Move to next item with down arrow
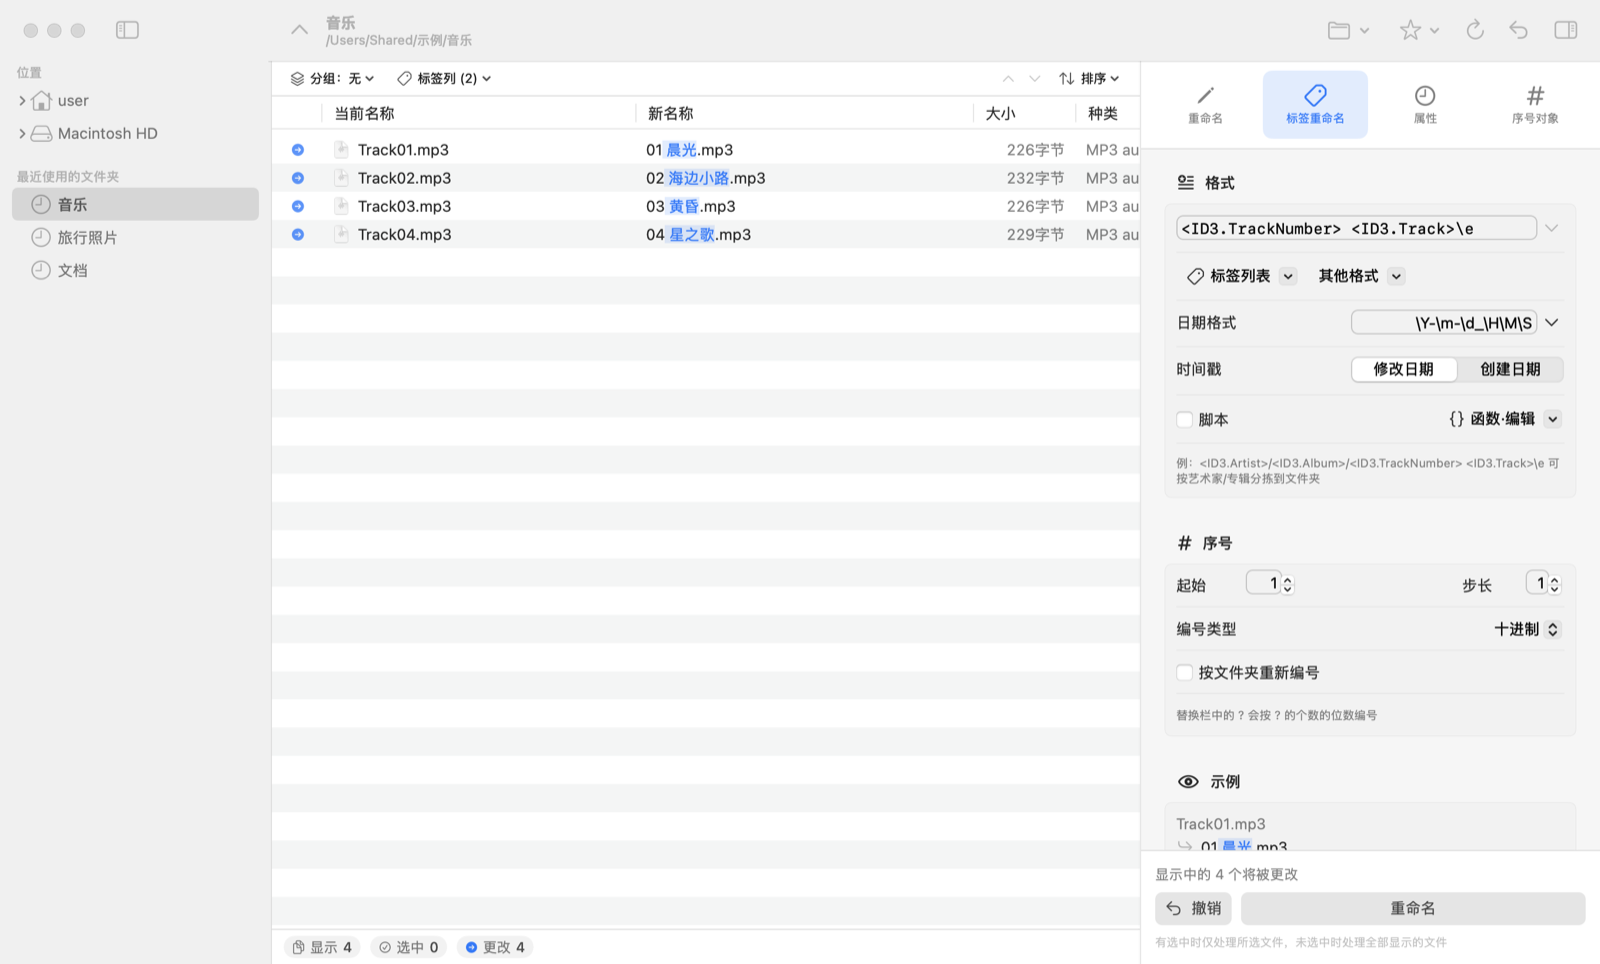The image size is (1600, 964). 1035,78
